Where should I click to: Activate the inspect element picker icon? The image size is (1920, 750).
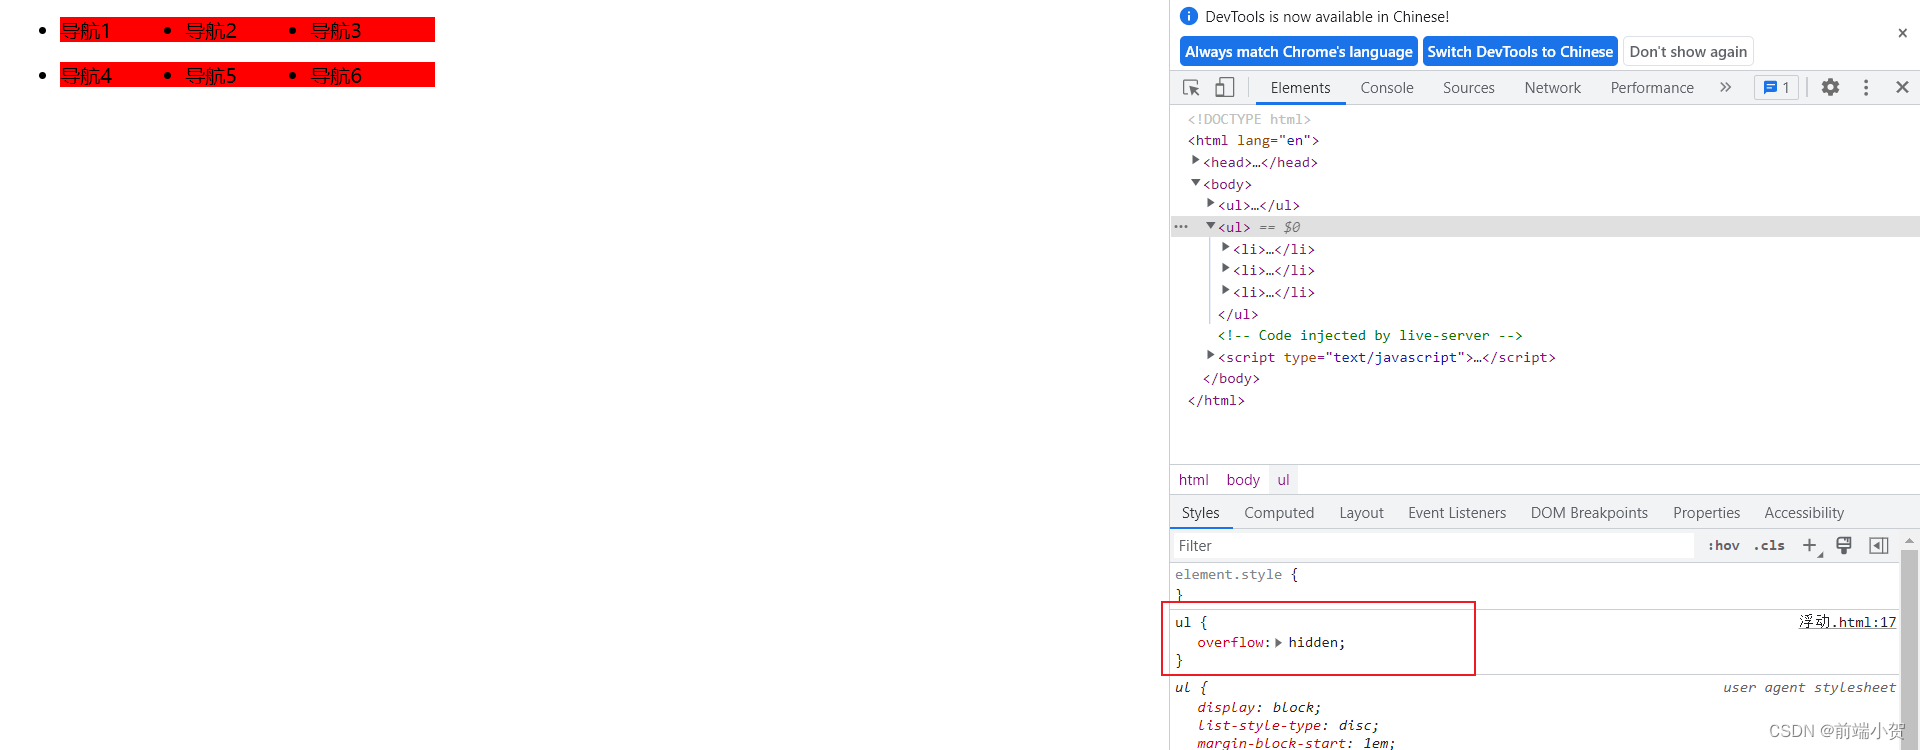pos(1191,88)
